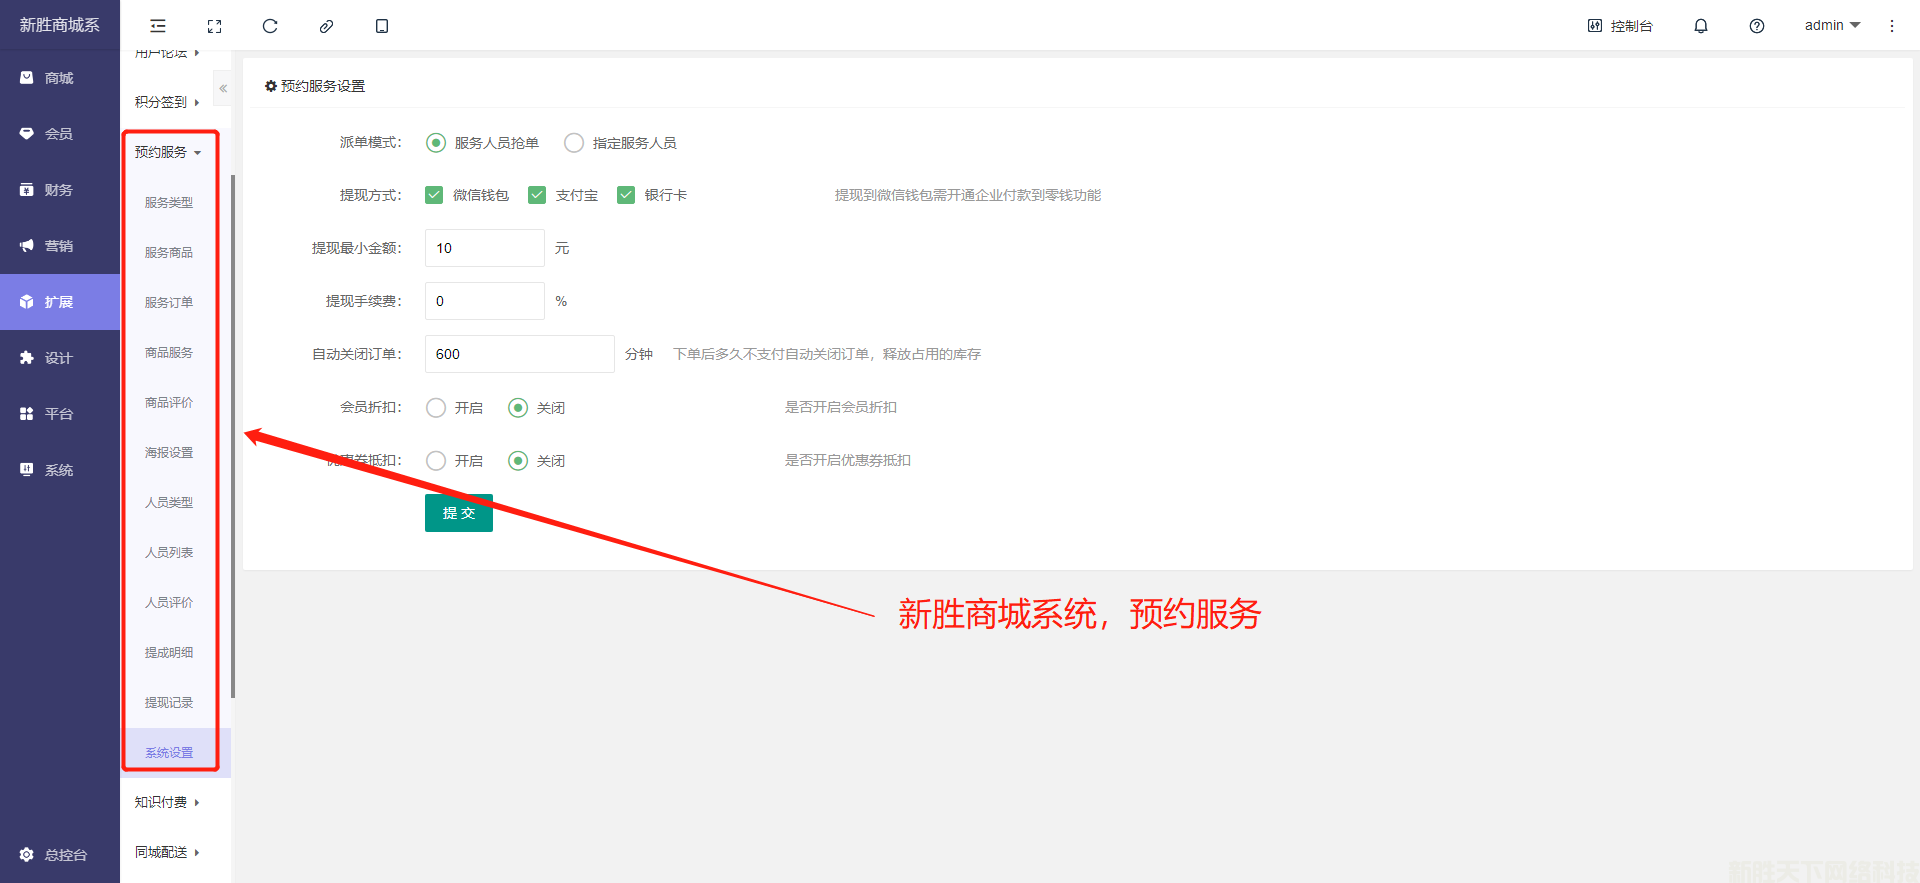
Task: Open the 控制台 console link
Action: point(1620,26)
